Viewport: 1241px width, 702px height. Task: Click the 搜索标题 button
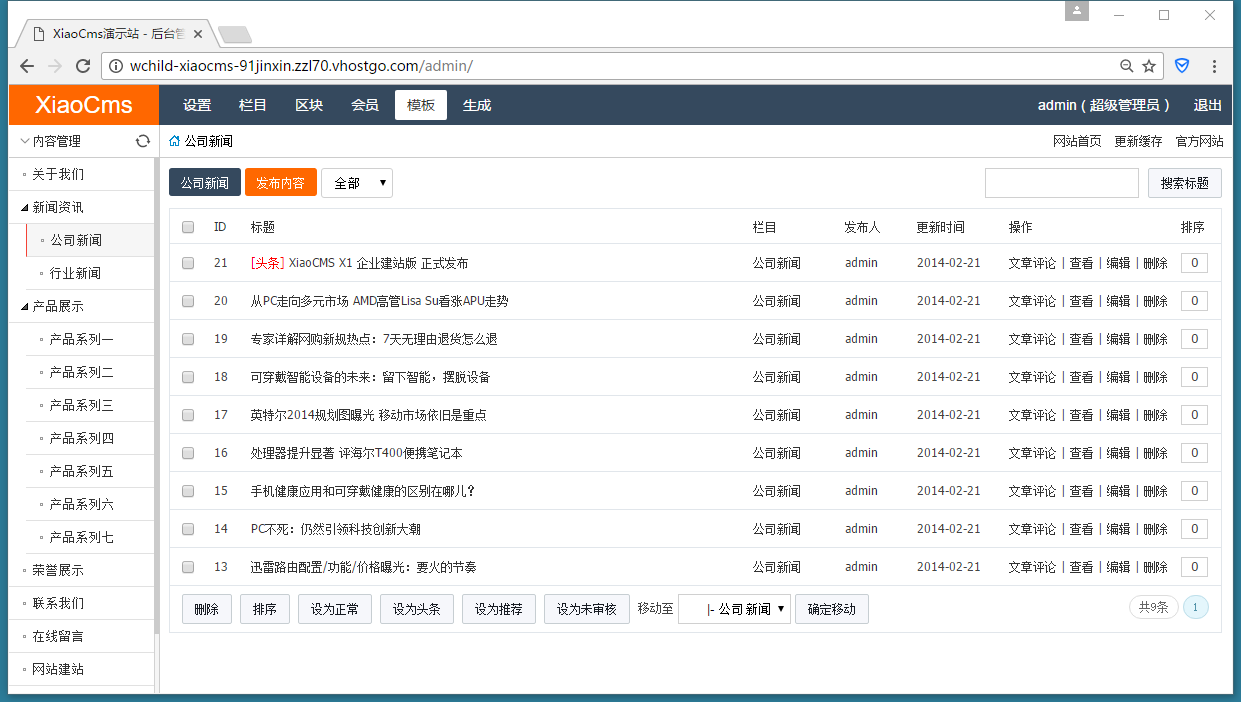[x=1185, y=183]
